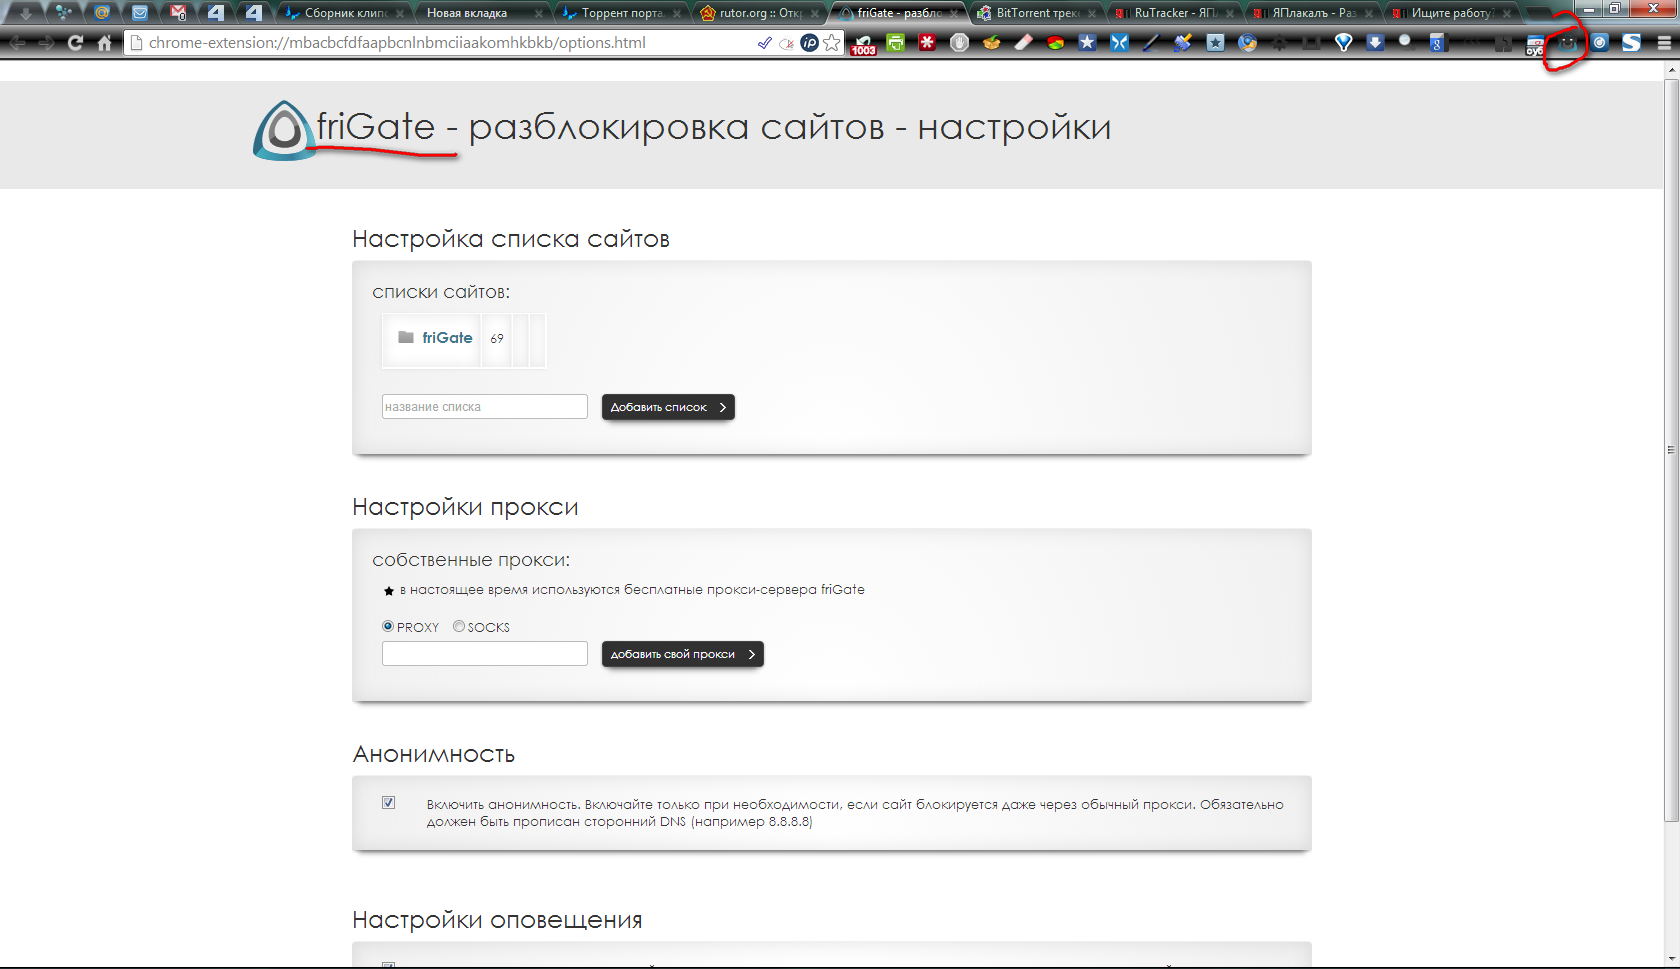Click the blue download arrow extension icon
1680x969 pixels.
click(1375, 43)
